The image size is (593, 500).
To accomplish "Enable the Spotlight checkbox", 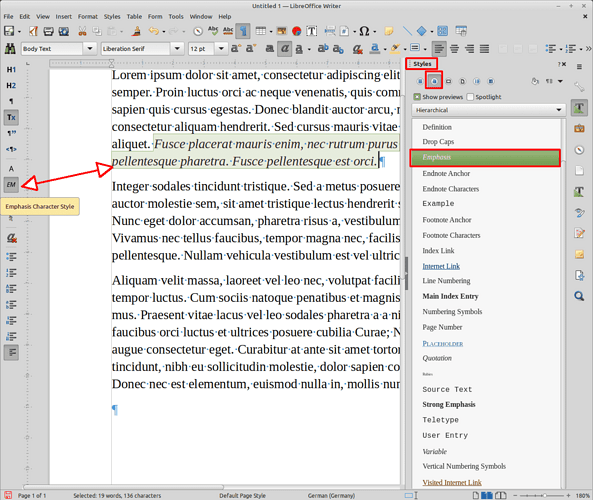I will pos(470,97).
